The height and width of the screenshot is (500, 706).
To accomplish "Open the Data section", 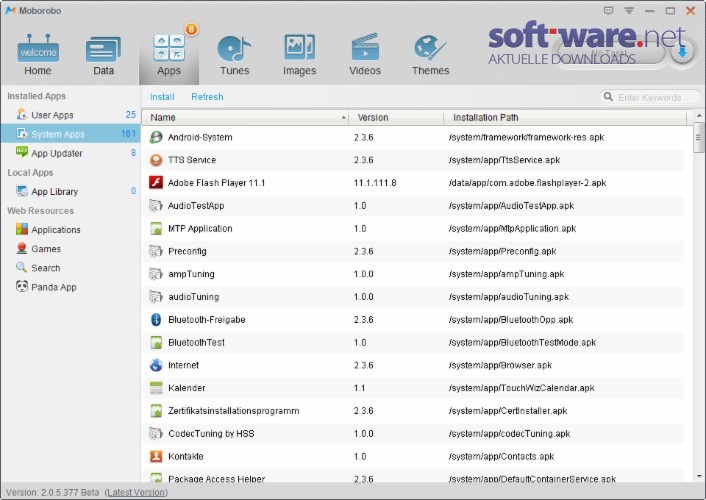I will [103, 55].
